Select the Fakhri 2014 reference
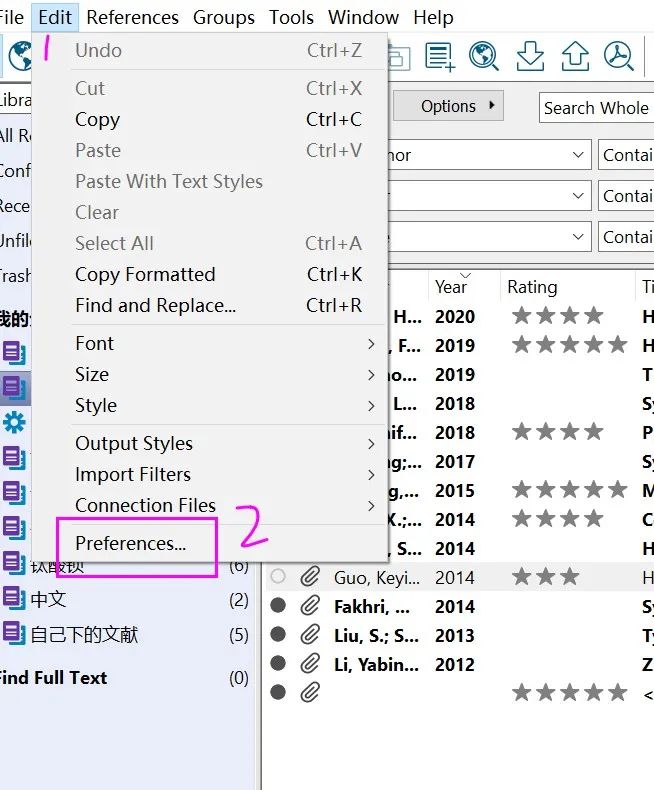 [460, 606]
